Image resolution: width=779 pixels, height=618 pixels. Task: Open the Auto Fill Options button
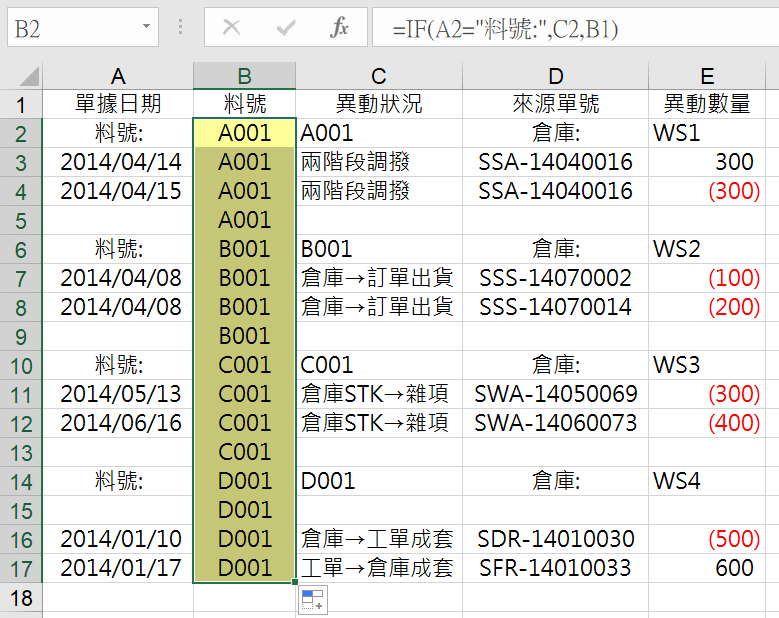(x=312, y=600)
